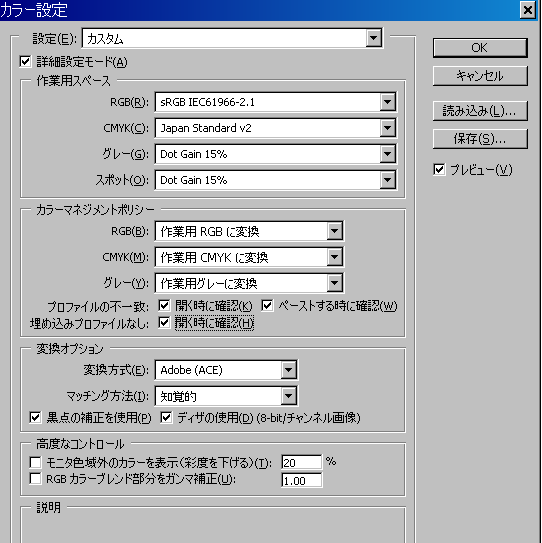The width and height of the screenshot is (542, 543).
Task: Click the gamma value field showing 1.00
Action: pos(302,480)
